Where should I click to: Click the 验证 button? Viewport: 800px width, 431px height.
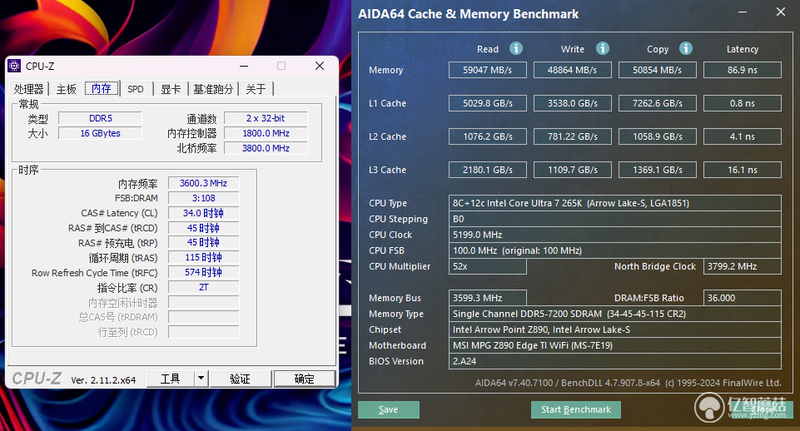pyautogui.click(x=240, y=378)
